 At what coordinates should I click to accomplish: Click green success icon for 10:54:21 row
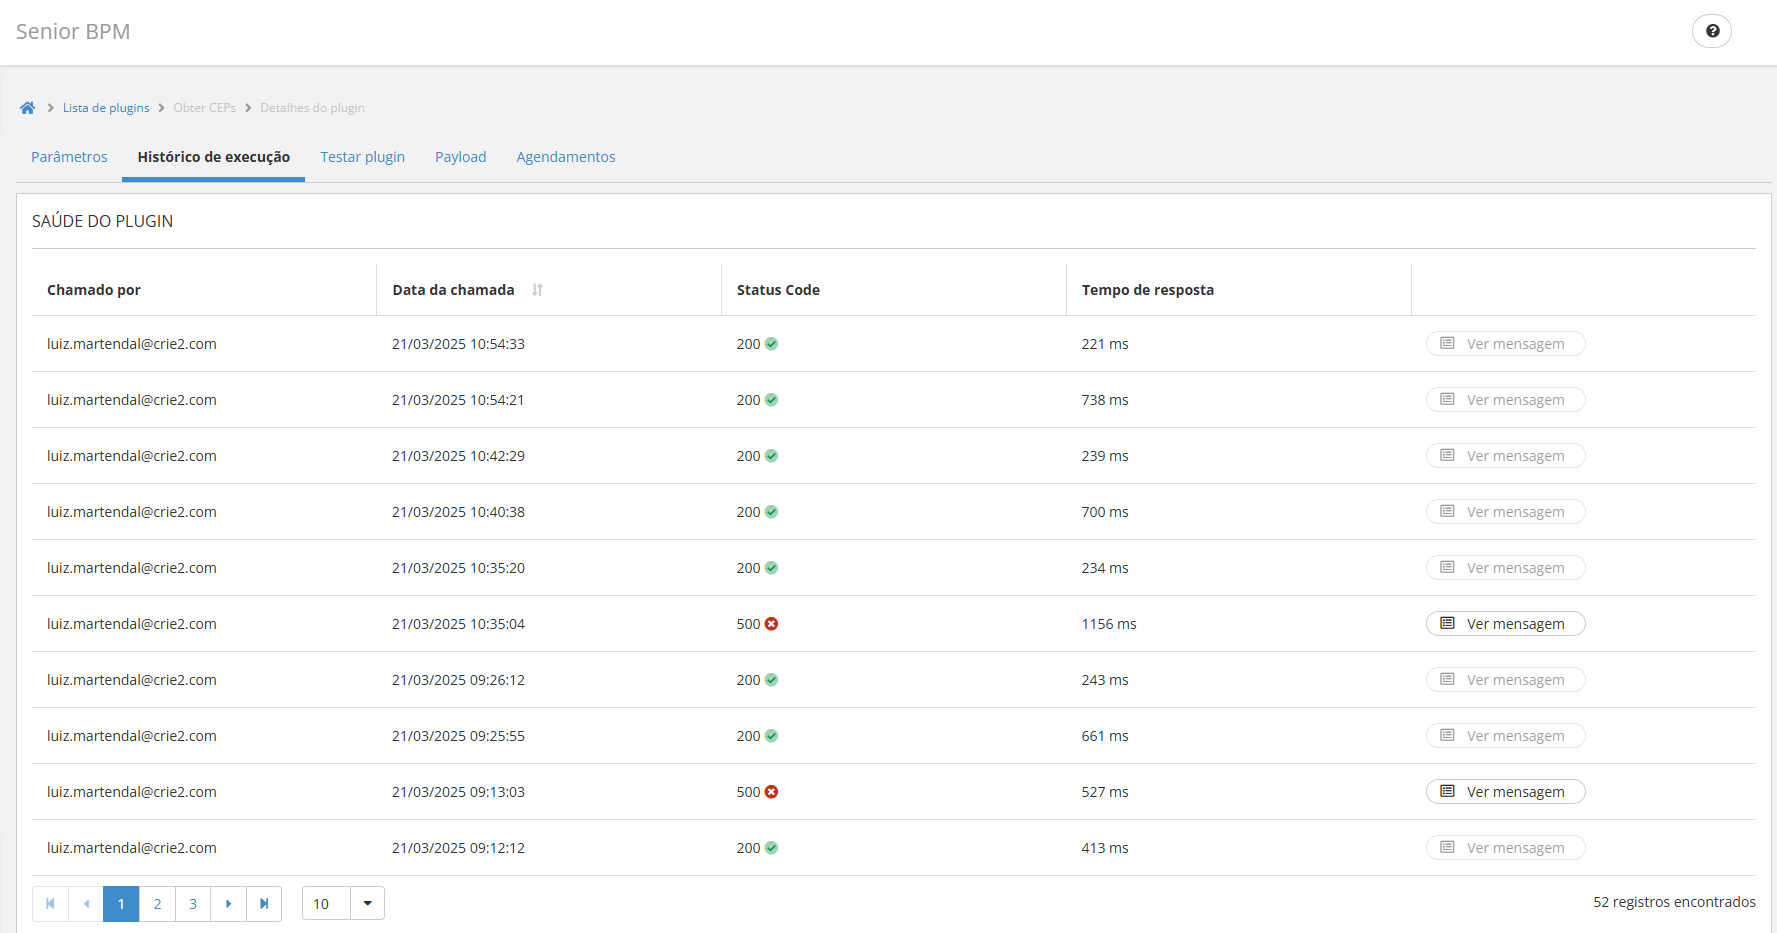point(771,400)
